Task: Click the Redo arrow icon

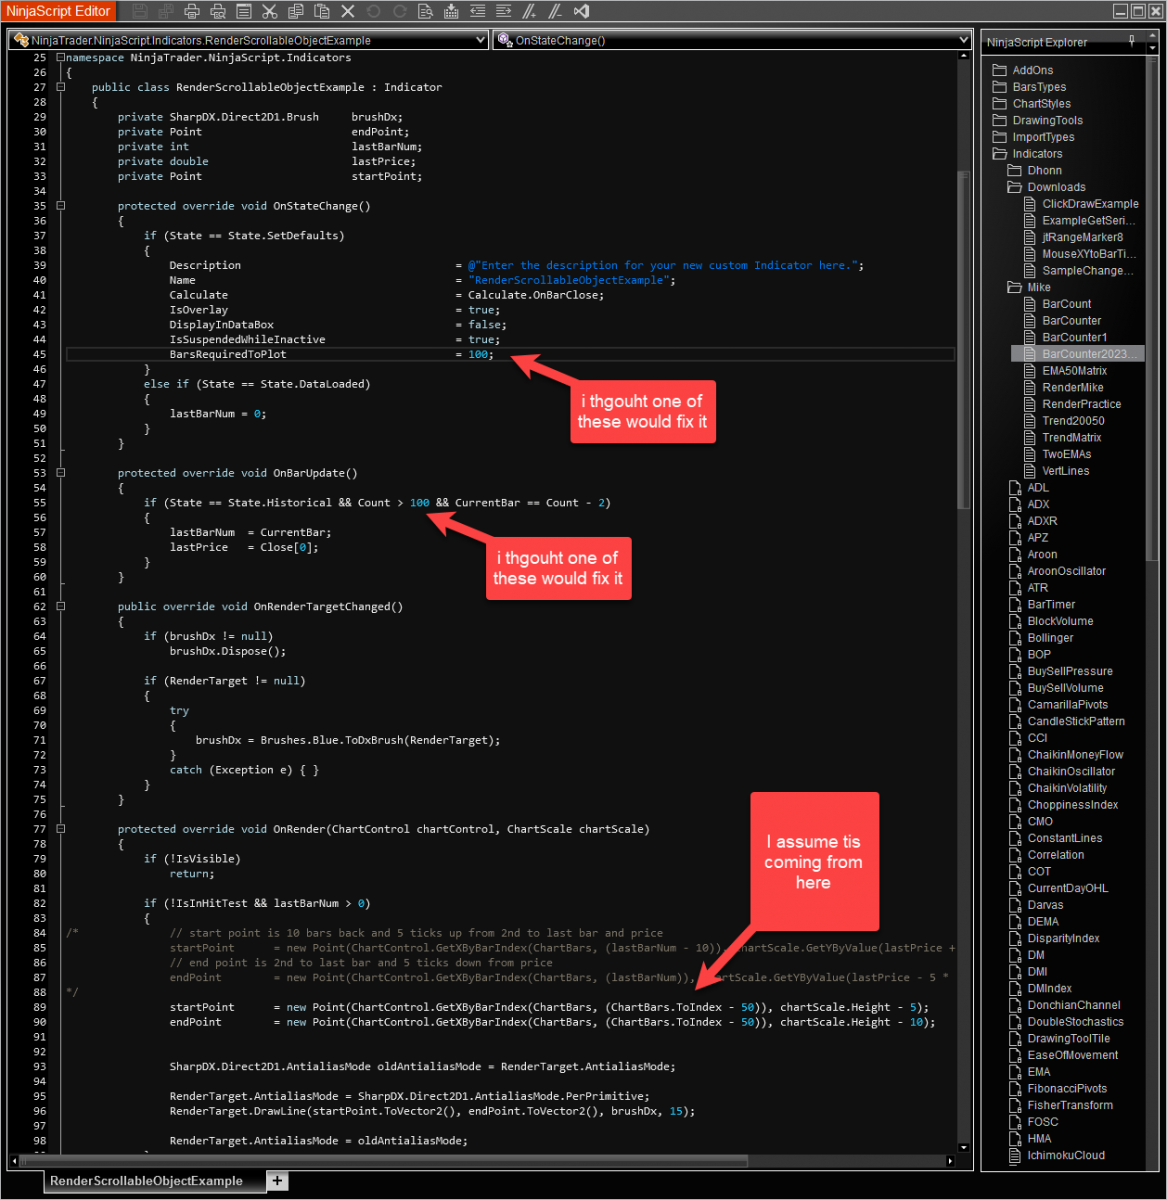Action: coord(400,11)
